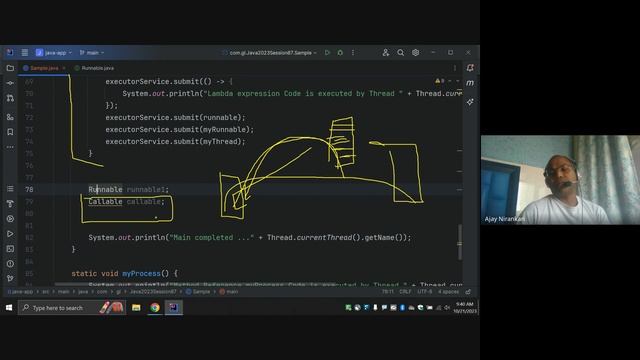Viewport: 640px width, 360px height.
Task: Close the Sample.java tab
Action: point(64,68)
